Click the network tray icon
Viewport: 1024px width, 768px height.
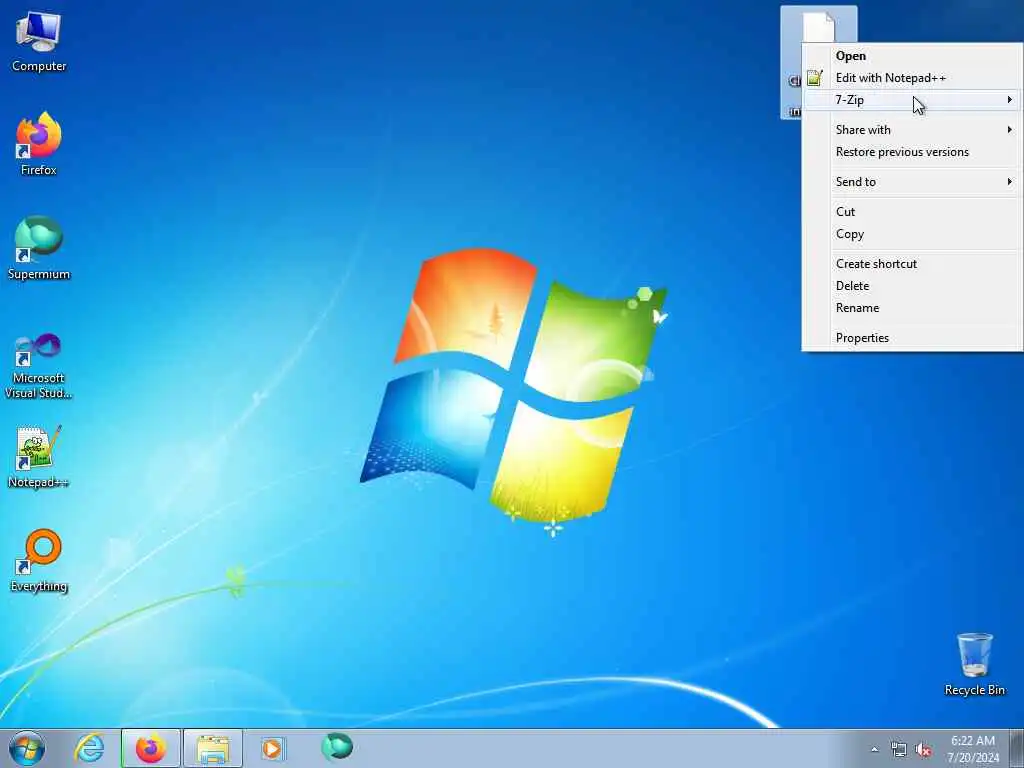click(899, 749)
